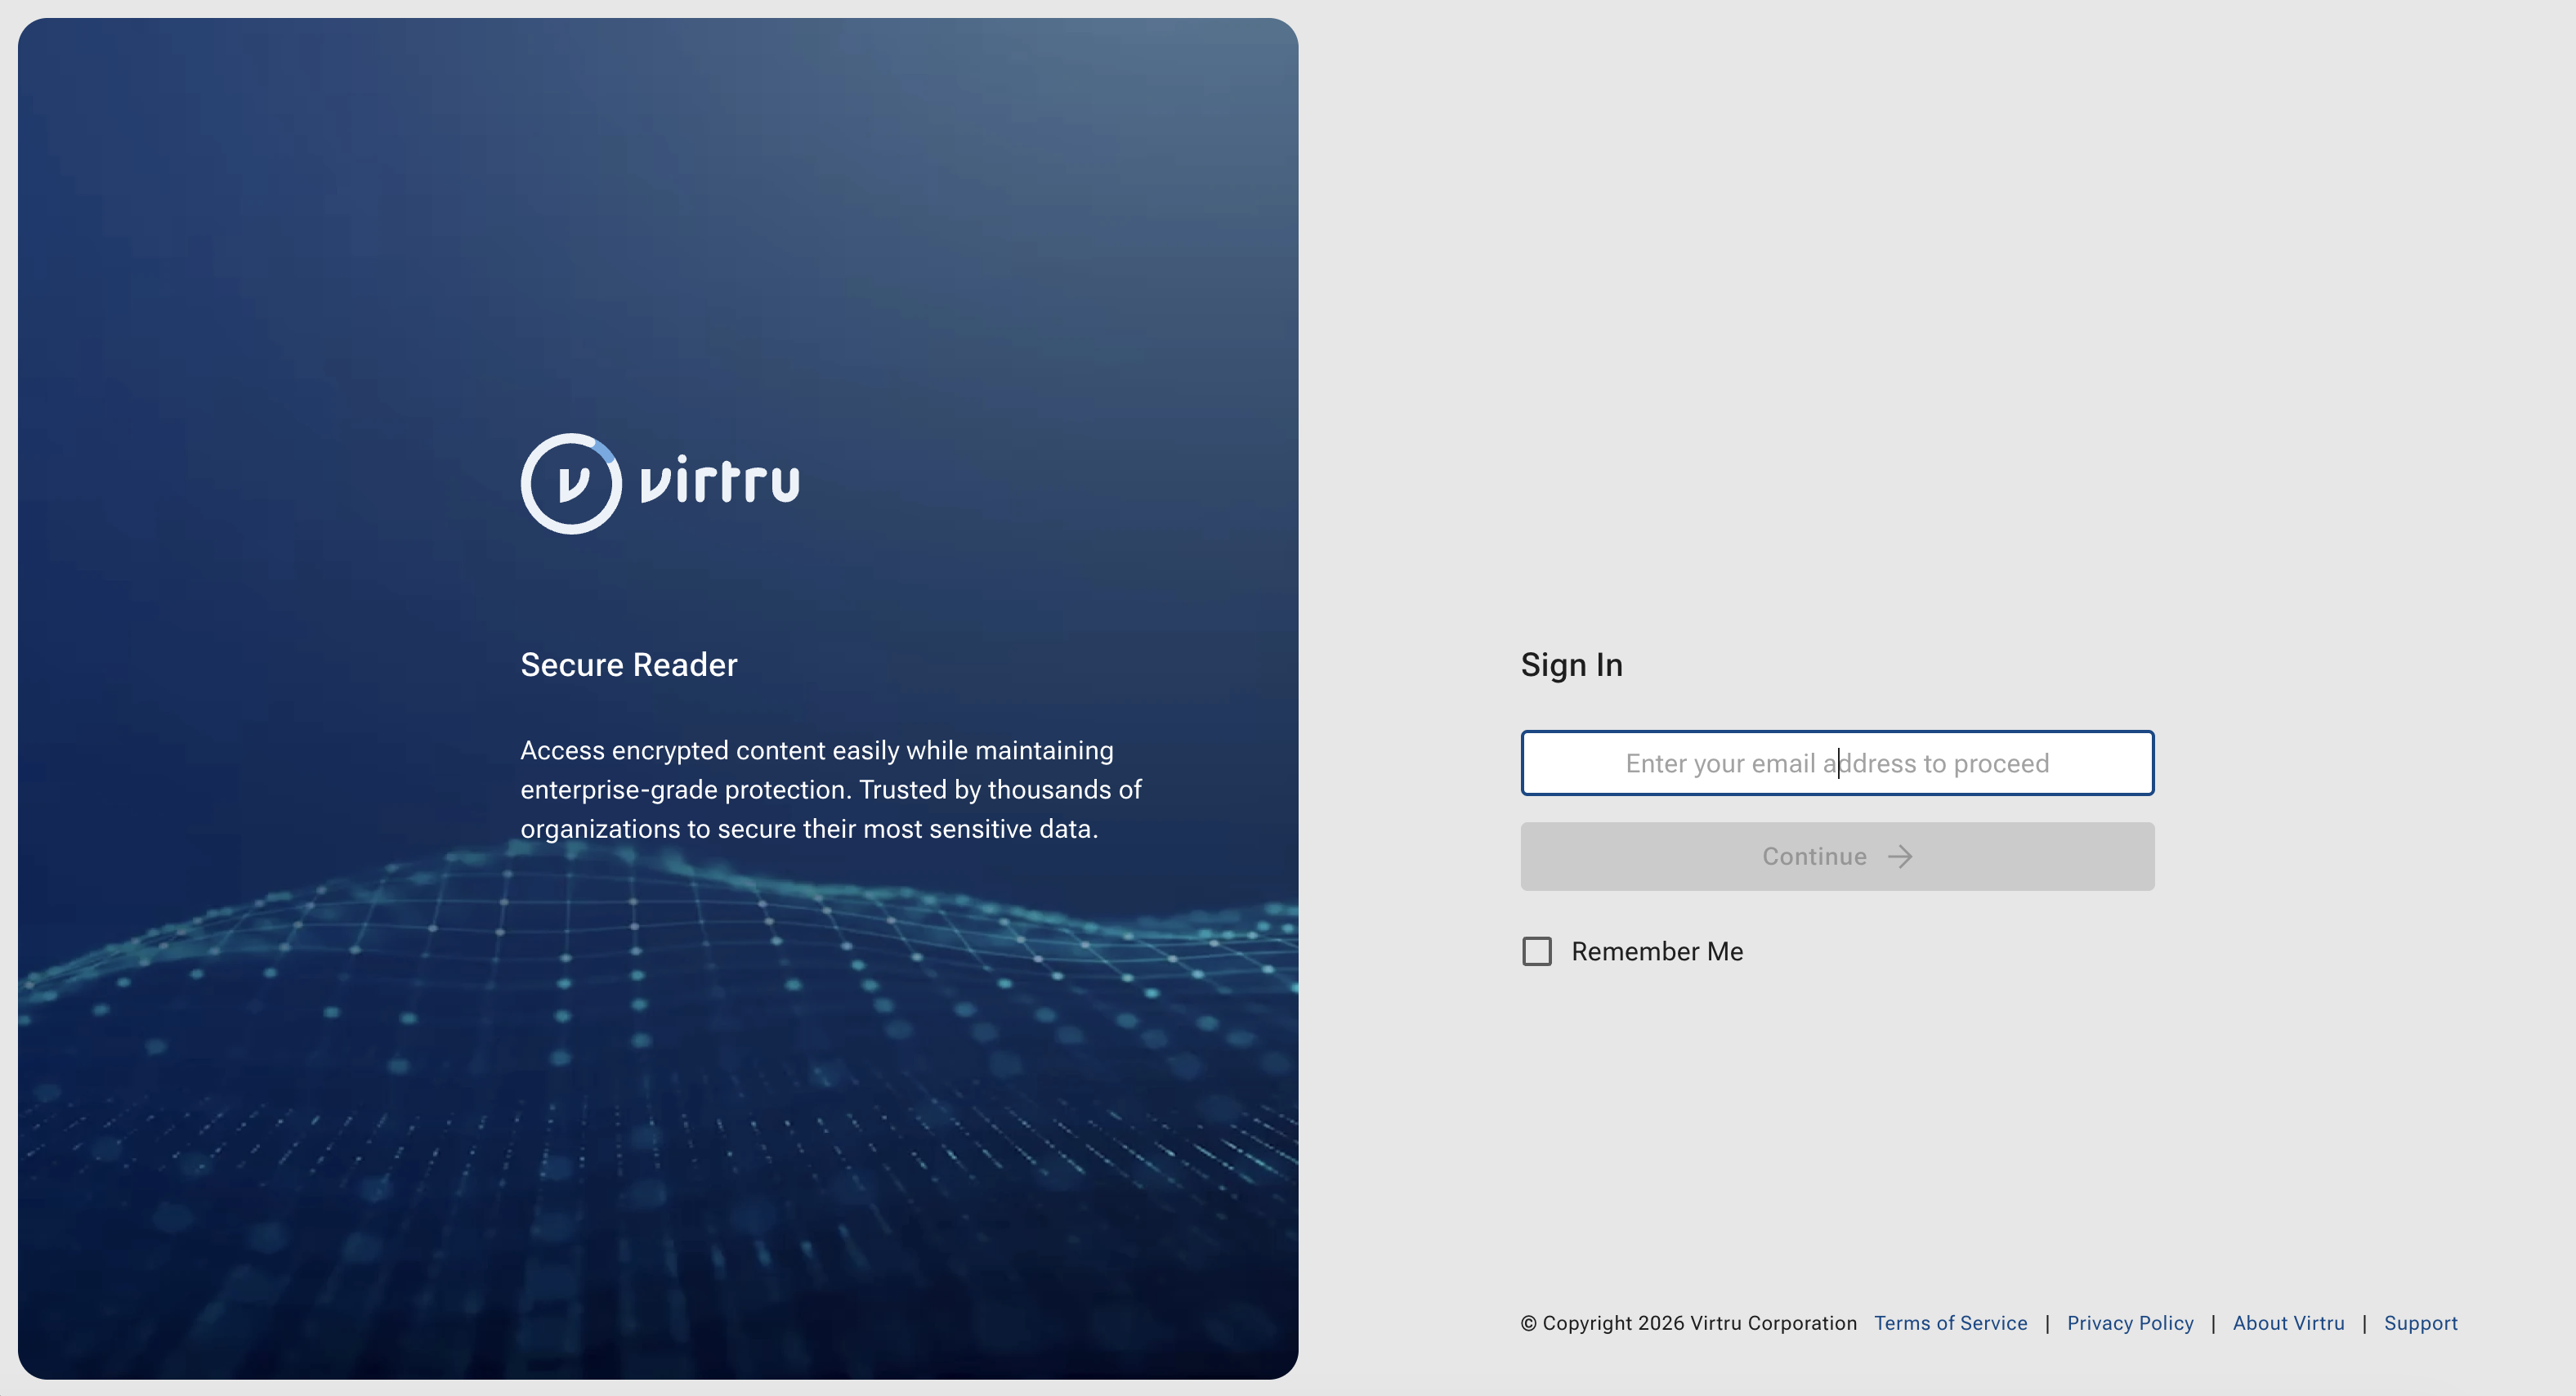This screenshot has height=1396, width=2576.
Task: Click the 'Access encrypted content easily' description paragraph
Action: (831, 790)
